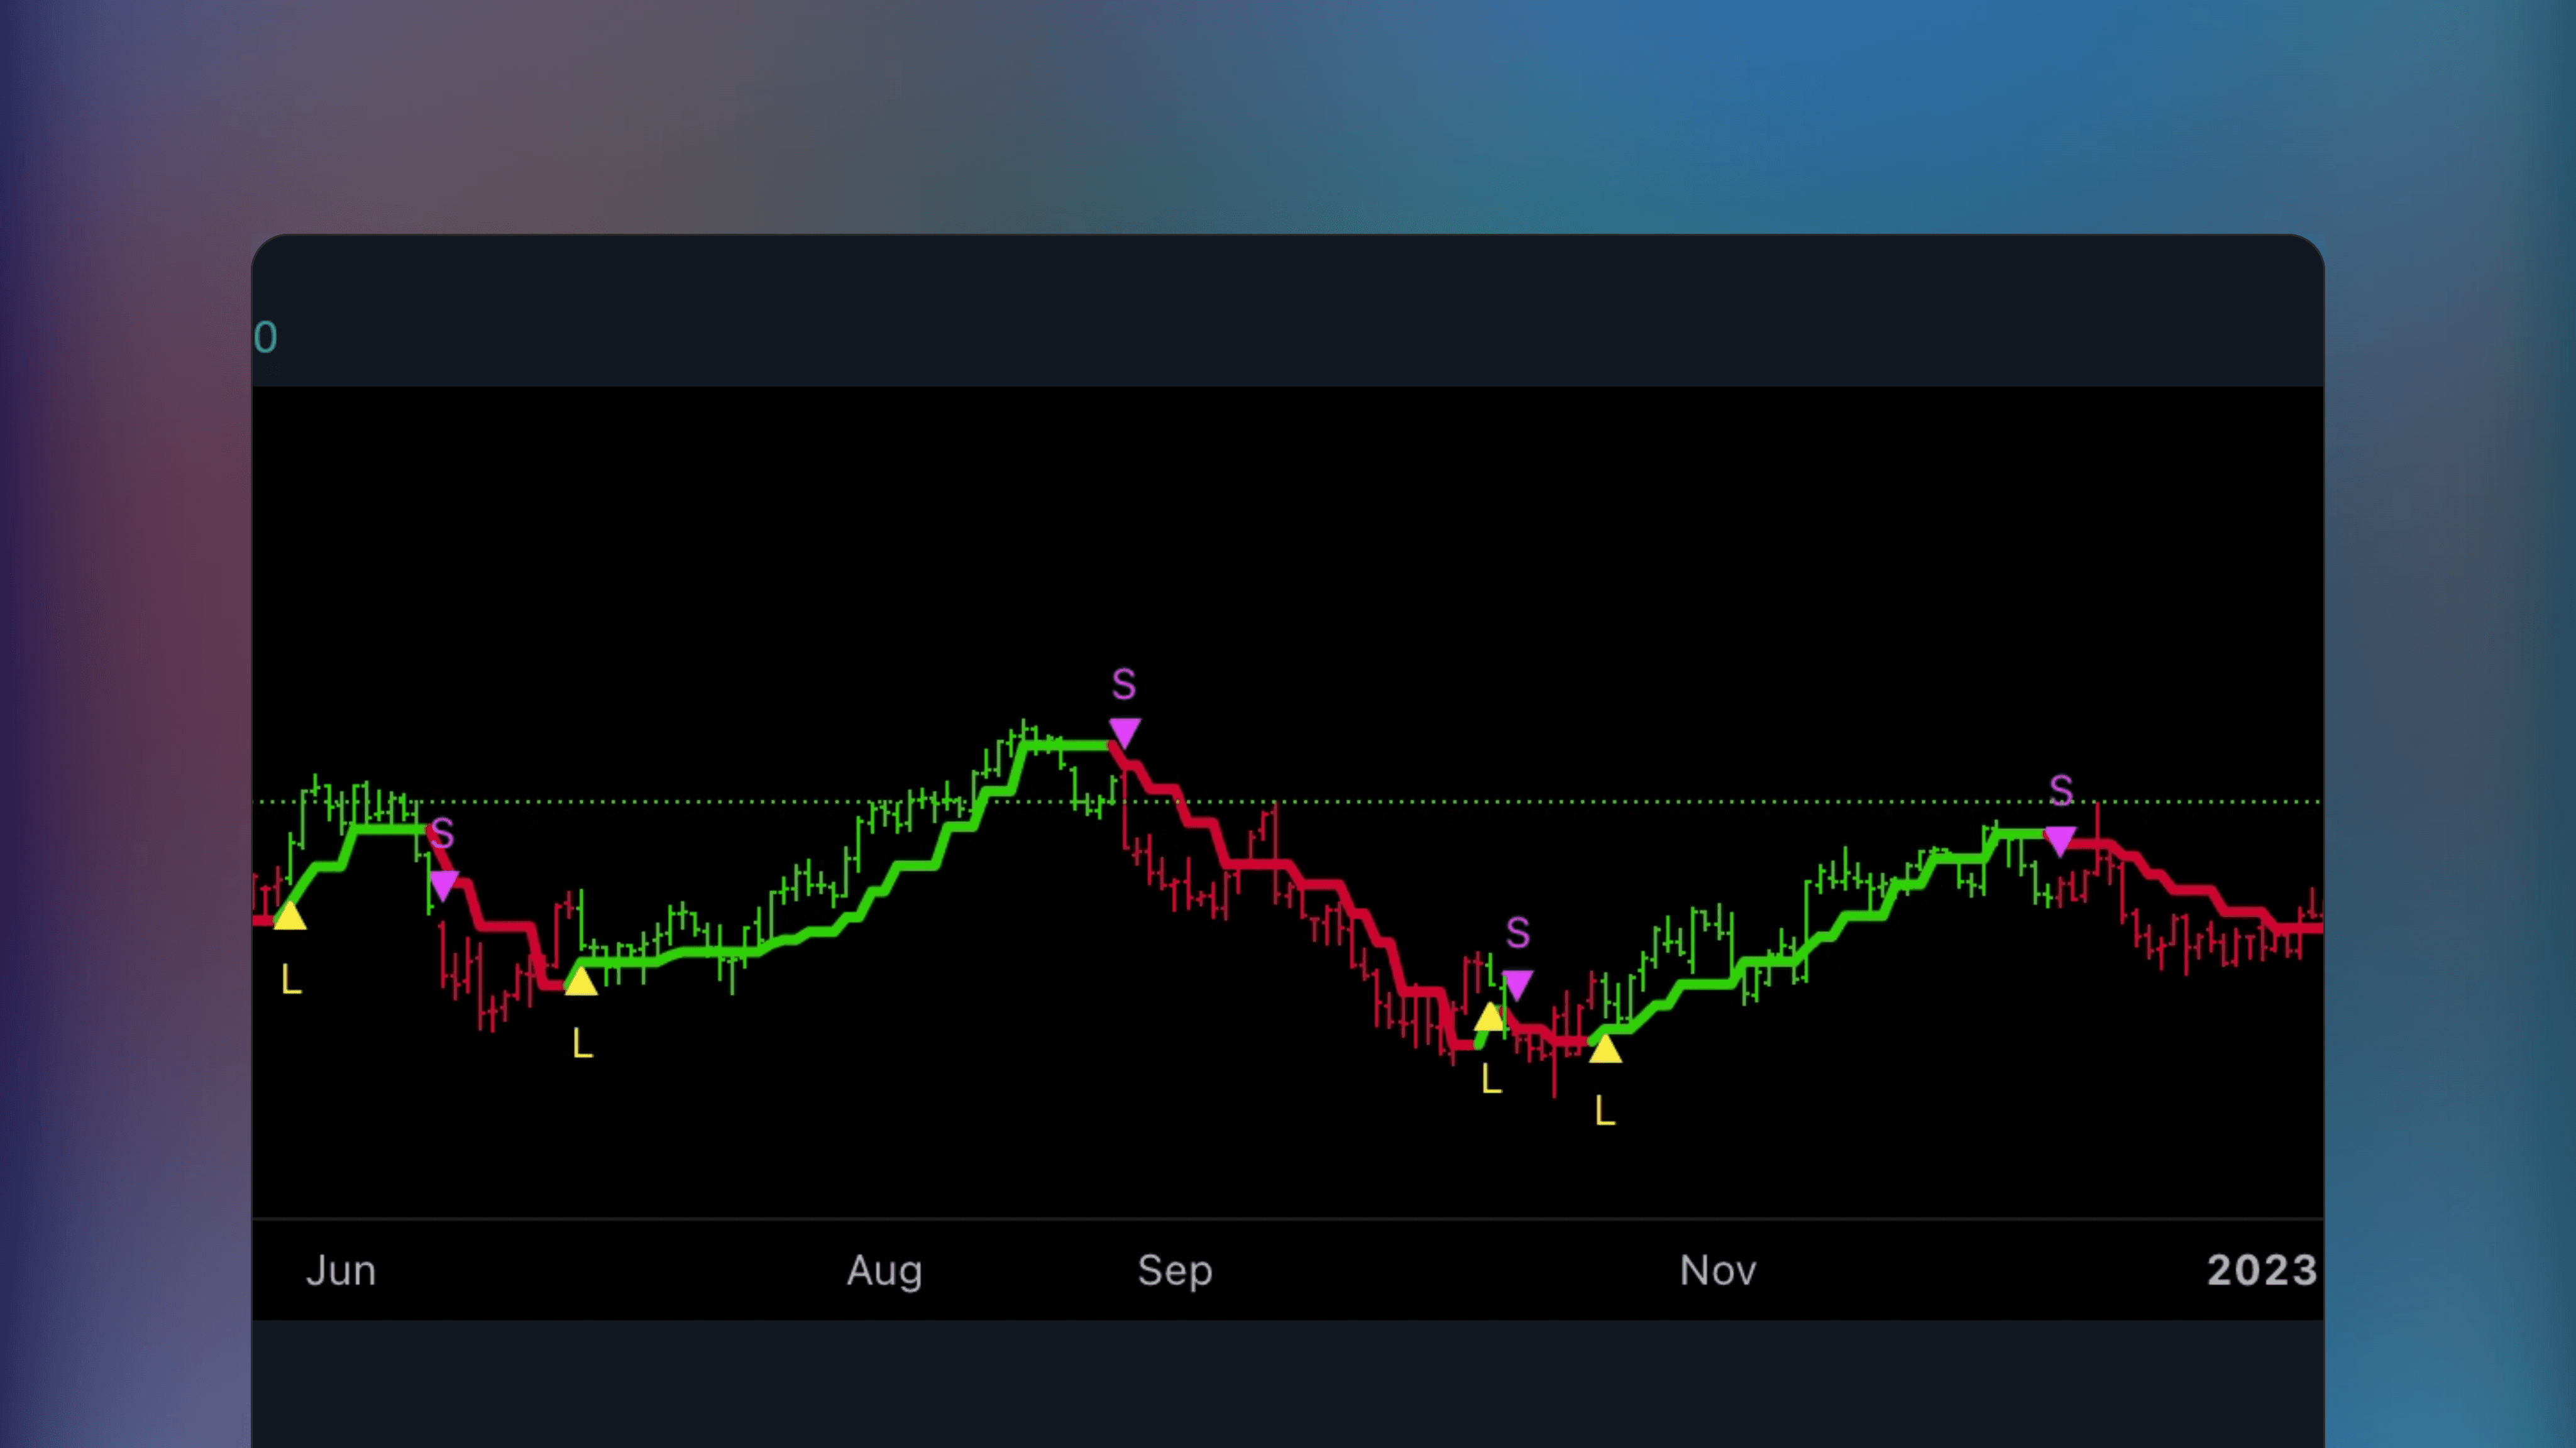The image size is (2576, 1448).
Task: Select the price label showing 0
Action: (265, 337)
